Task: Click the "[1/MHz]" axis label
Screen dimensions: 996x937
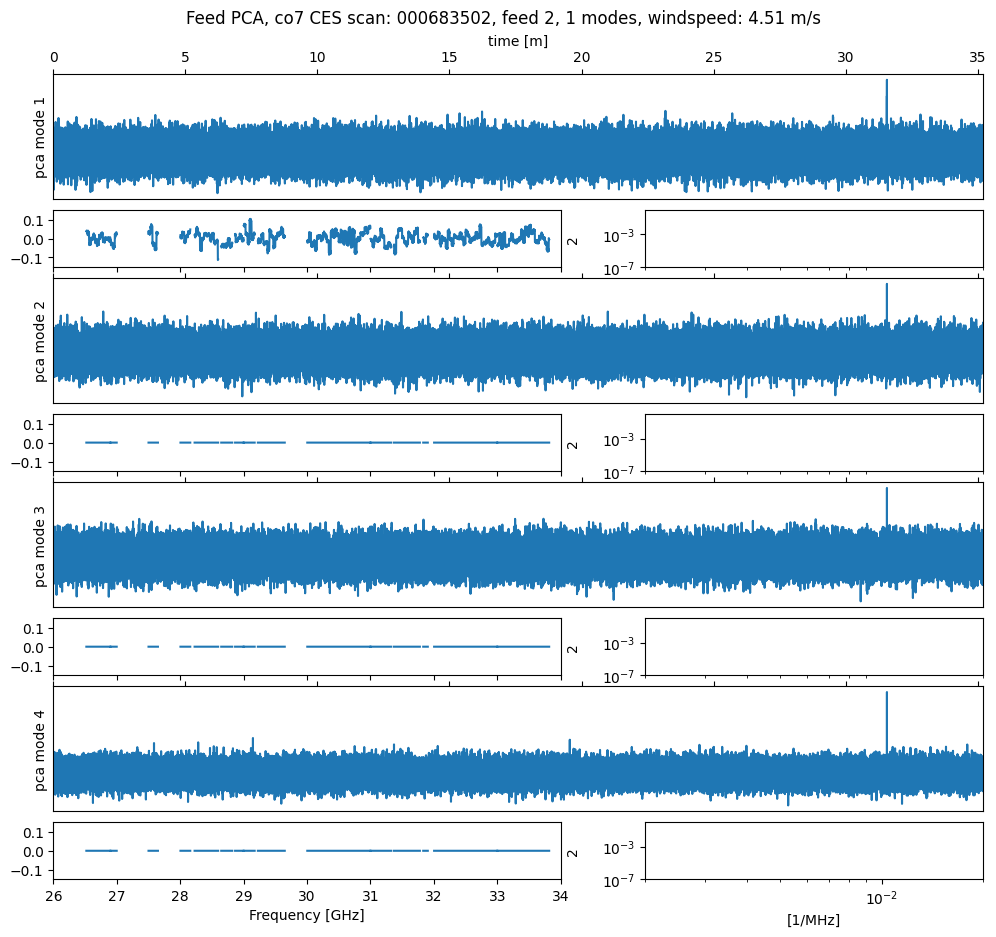Action: click(813, 920)
